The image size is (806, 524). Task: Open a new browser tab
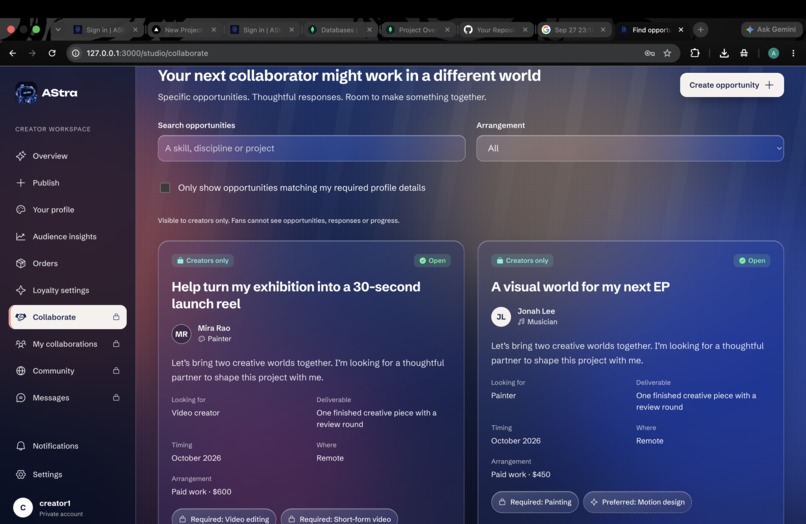point(700,30)
